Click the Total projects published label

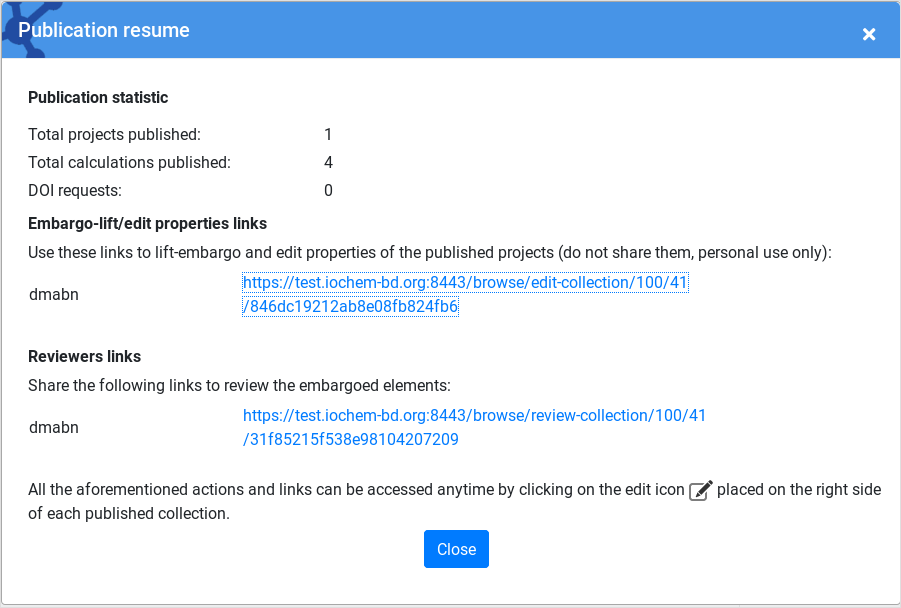coord(114,134)
